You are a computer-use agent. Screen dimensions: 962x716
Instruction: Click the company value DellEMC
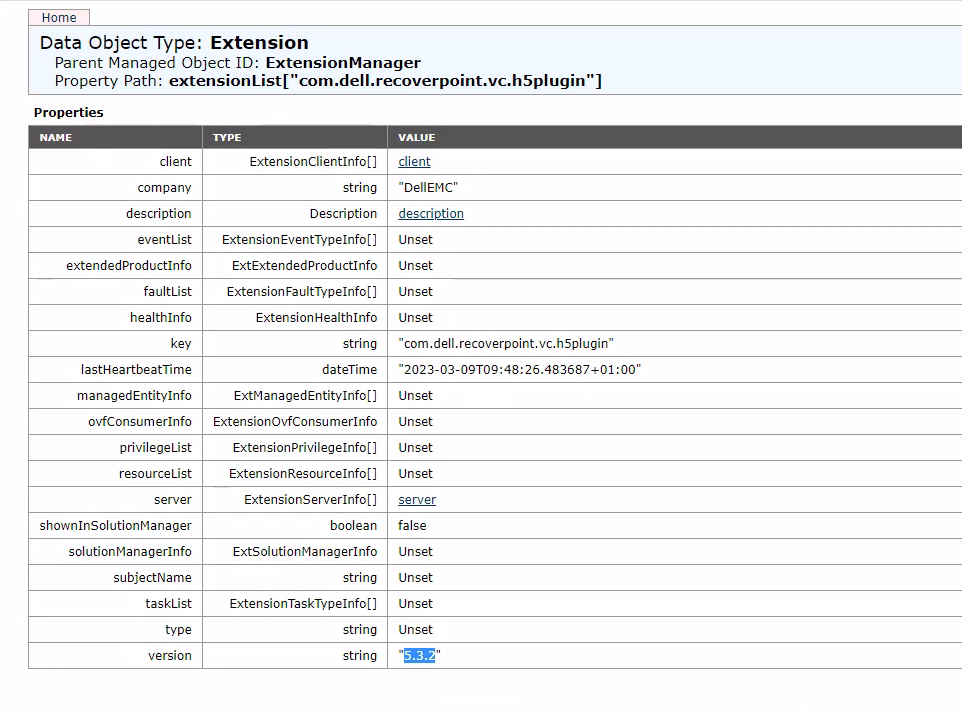pyautogui.click(x=430, y=187)
